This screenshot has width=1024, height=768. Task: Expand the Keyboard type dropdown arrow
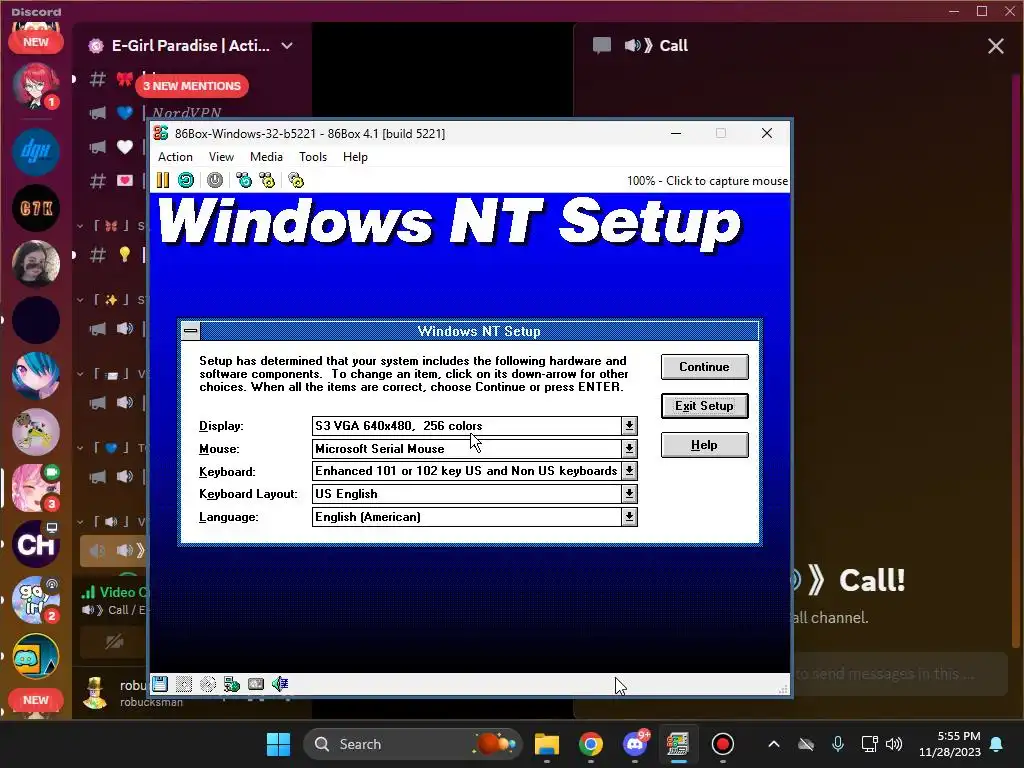point(629,471)
